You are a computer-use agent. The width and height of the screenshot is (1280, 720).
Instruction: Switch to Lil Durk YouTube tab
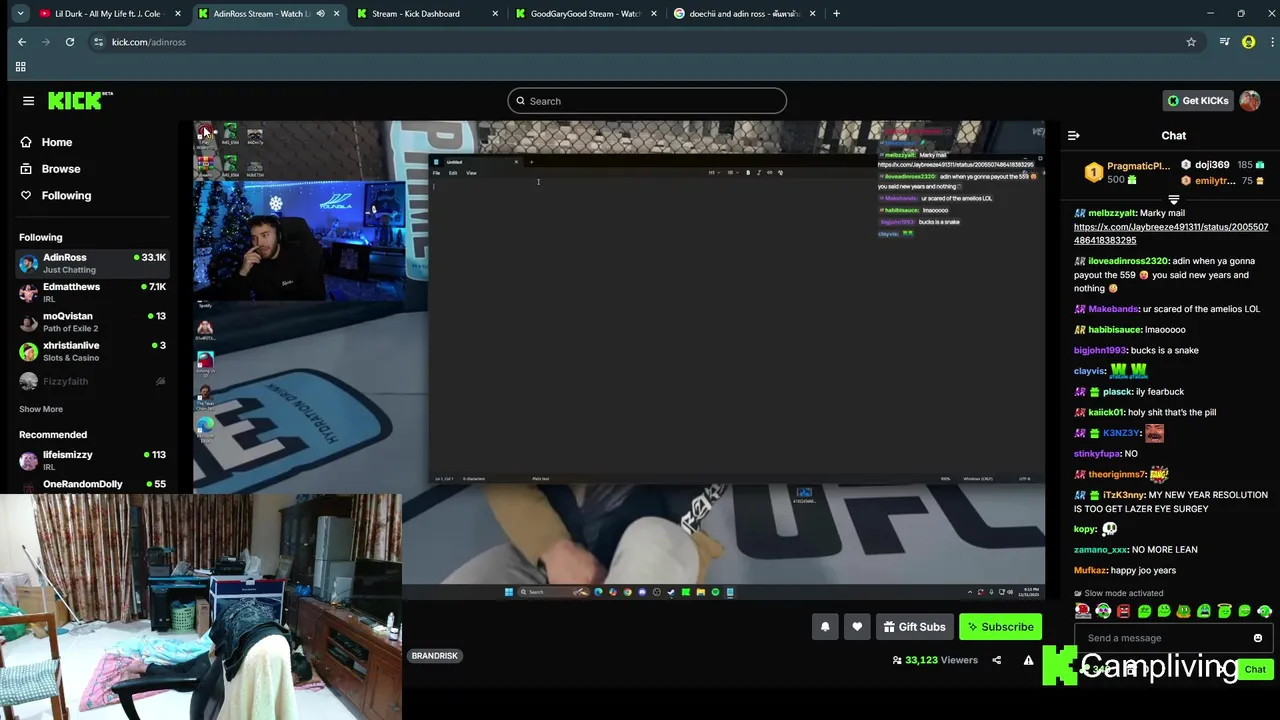coord(108,14)
